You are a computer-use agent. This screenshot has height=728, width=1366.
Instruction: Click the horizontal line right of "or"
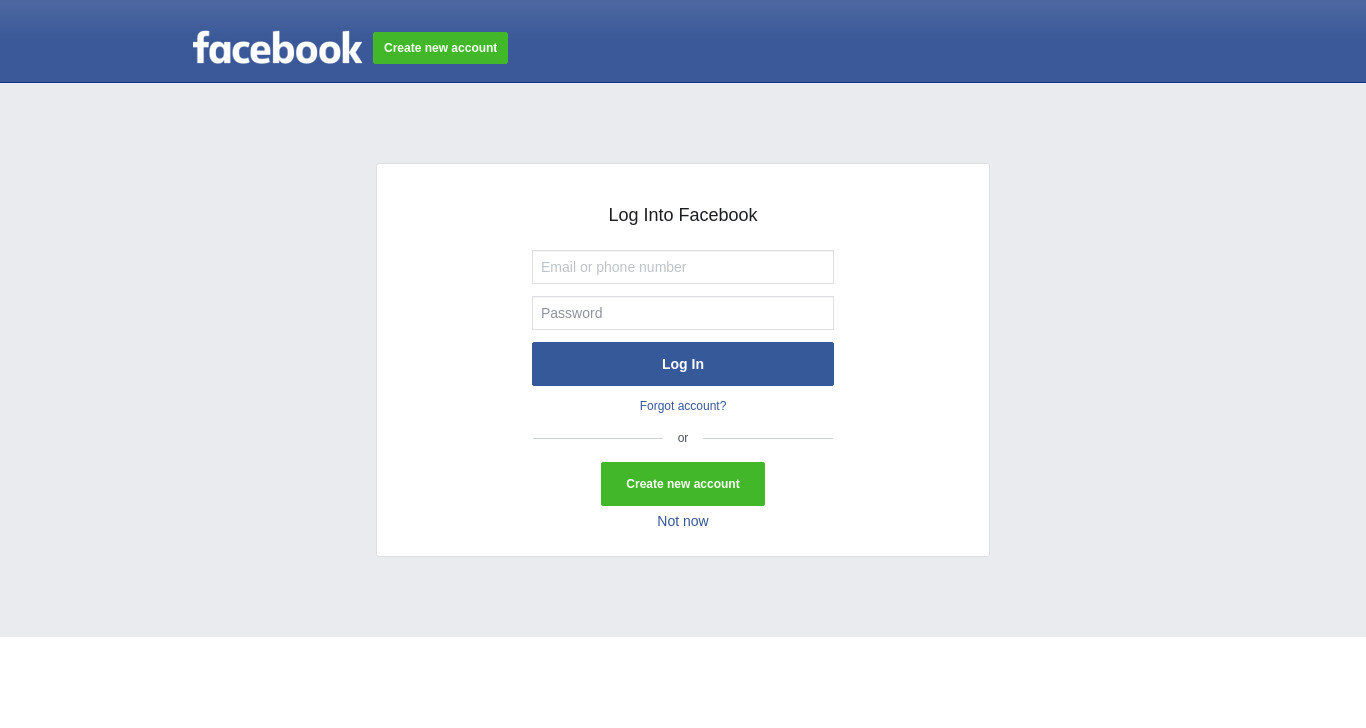(768, 438)
